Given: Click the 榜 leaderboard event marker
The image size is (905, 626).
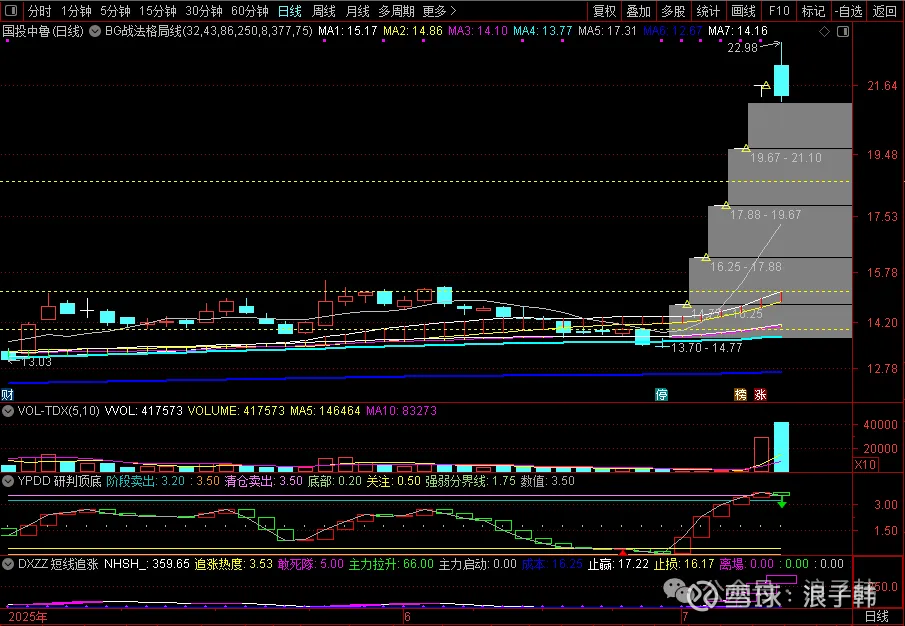Looking at the screenshot, I should click(741, 395).
